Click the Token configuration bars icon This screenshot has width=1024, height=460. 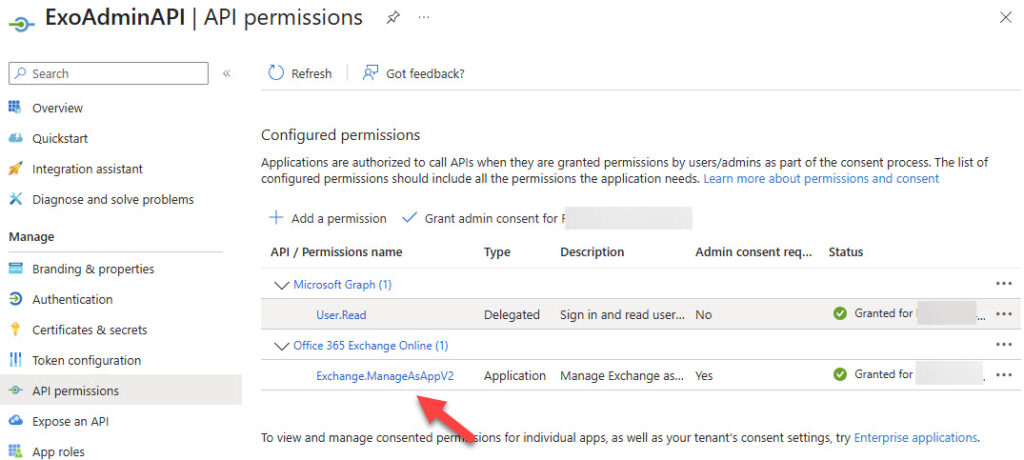coord(16,360)
